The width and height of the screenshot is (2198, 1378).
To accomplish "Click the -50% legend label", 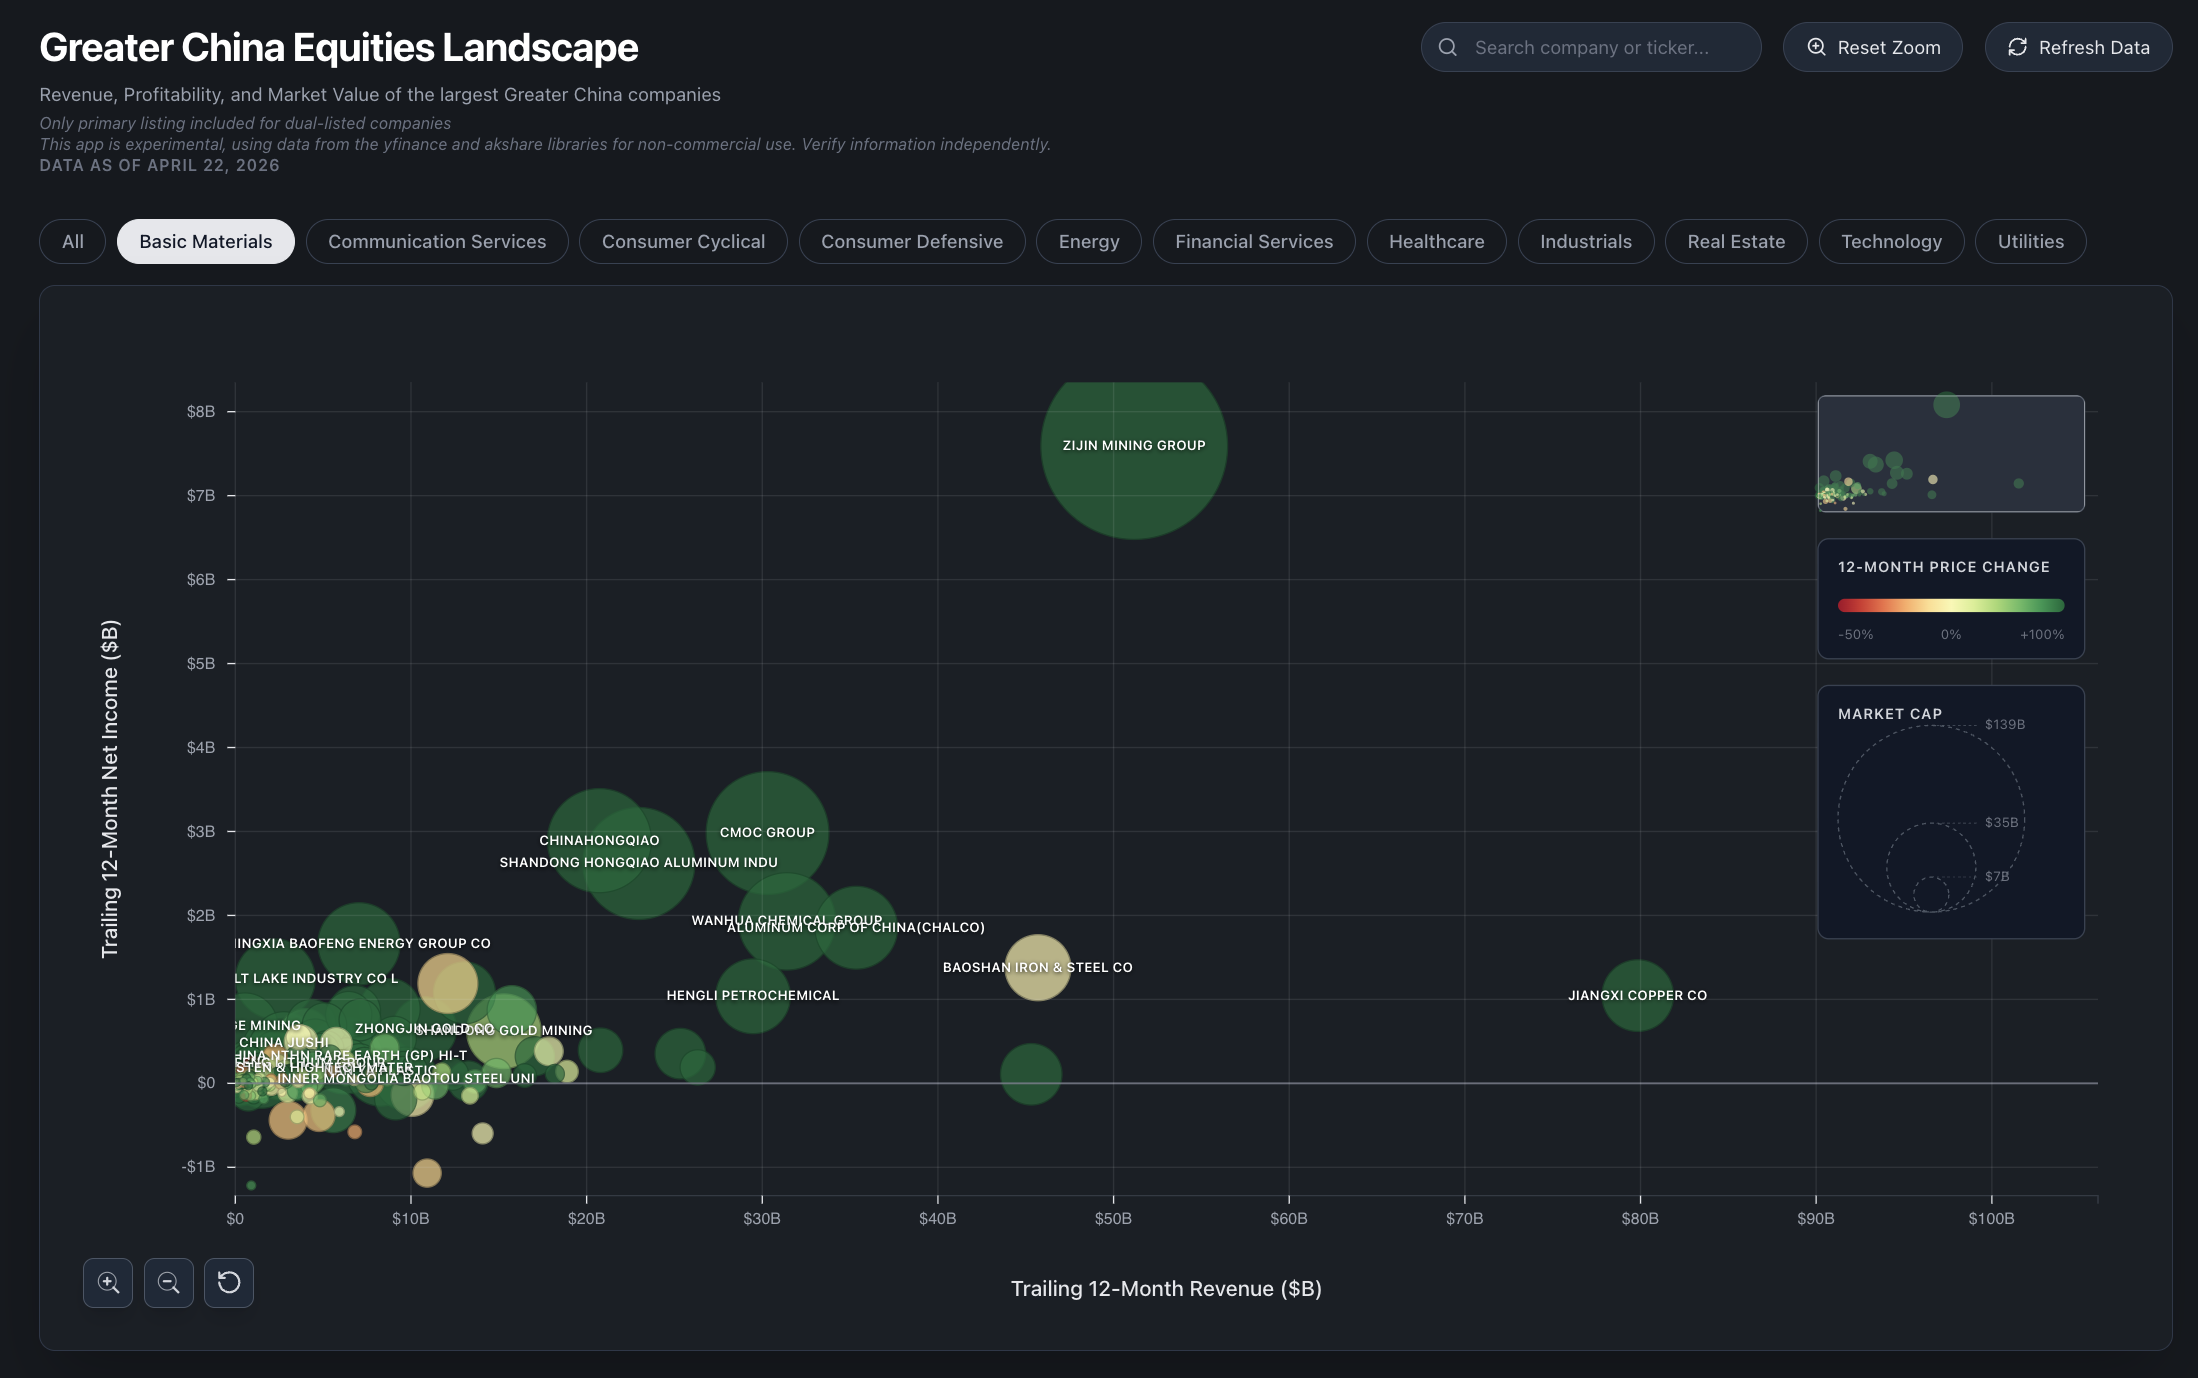I will [1856, 634].
